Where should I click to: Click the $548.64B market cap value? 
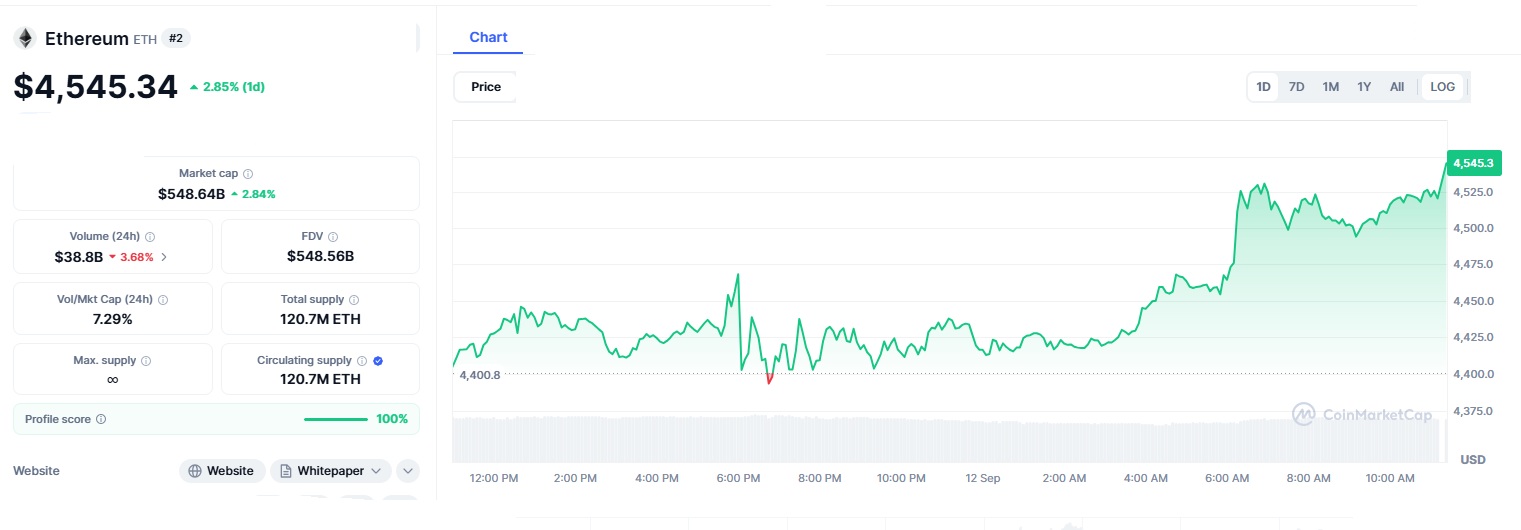191,194
